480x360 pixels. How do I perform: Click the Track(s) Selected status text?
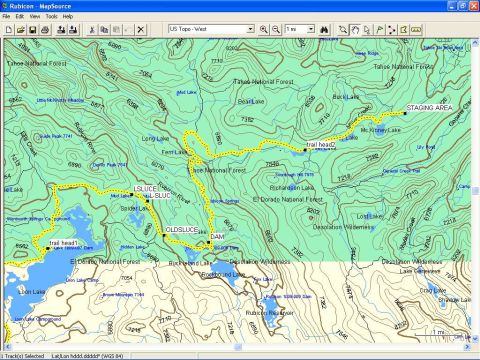(x=23, y=356)
